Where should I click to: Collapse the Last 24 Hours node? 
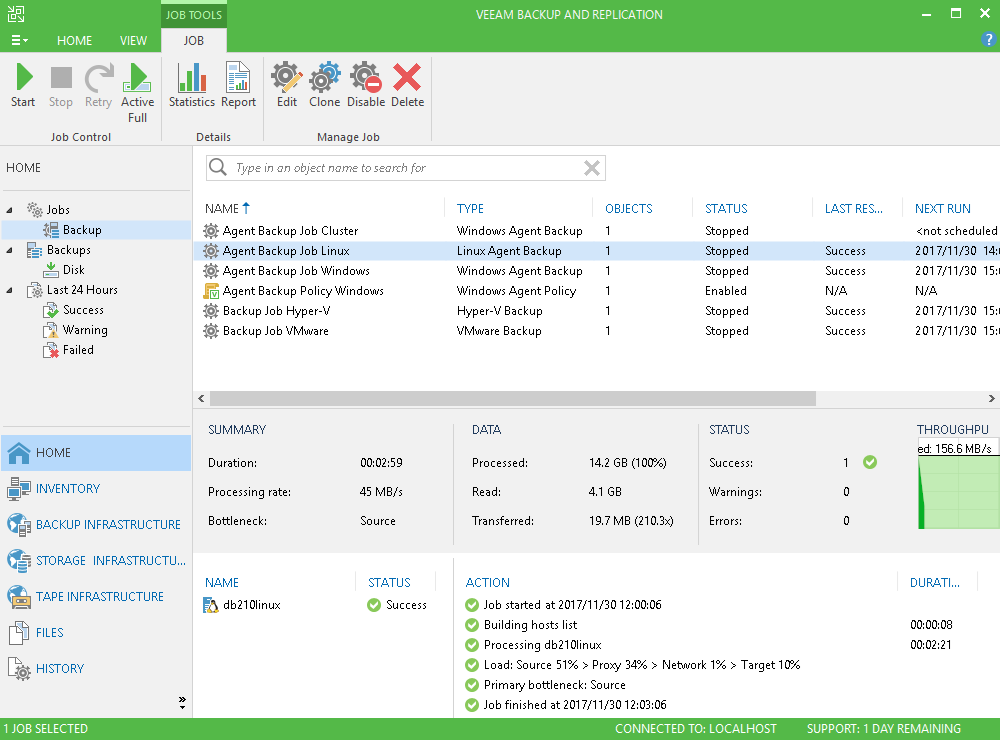10,290
